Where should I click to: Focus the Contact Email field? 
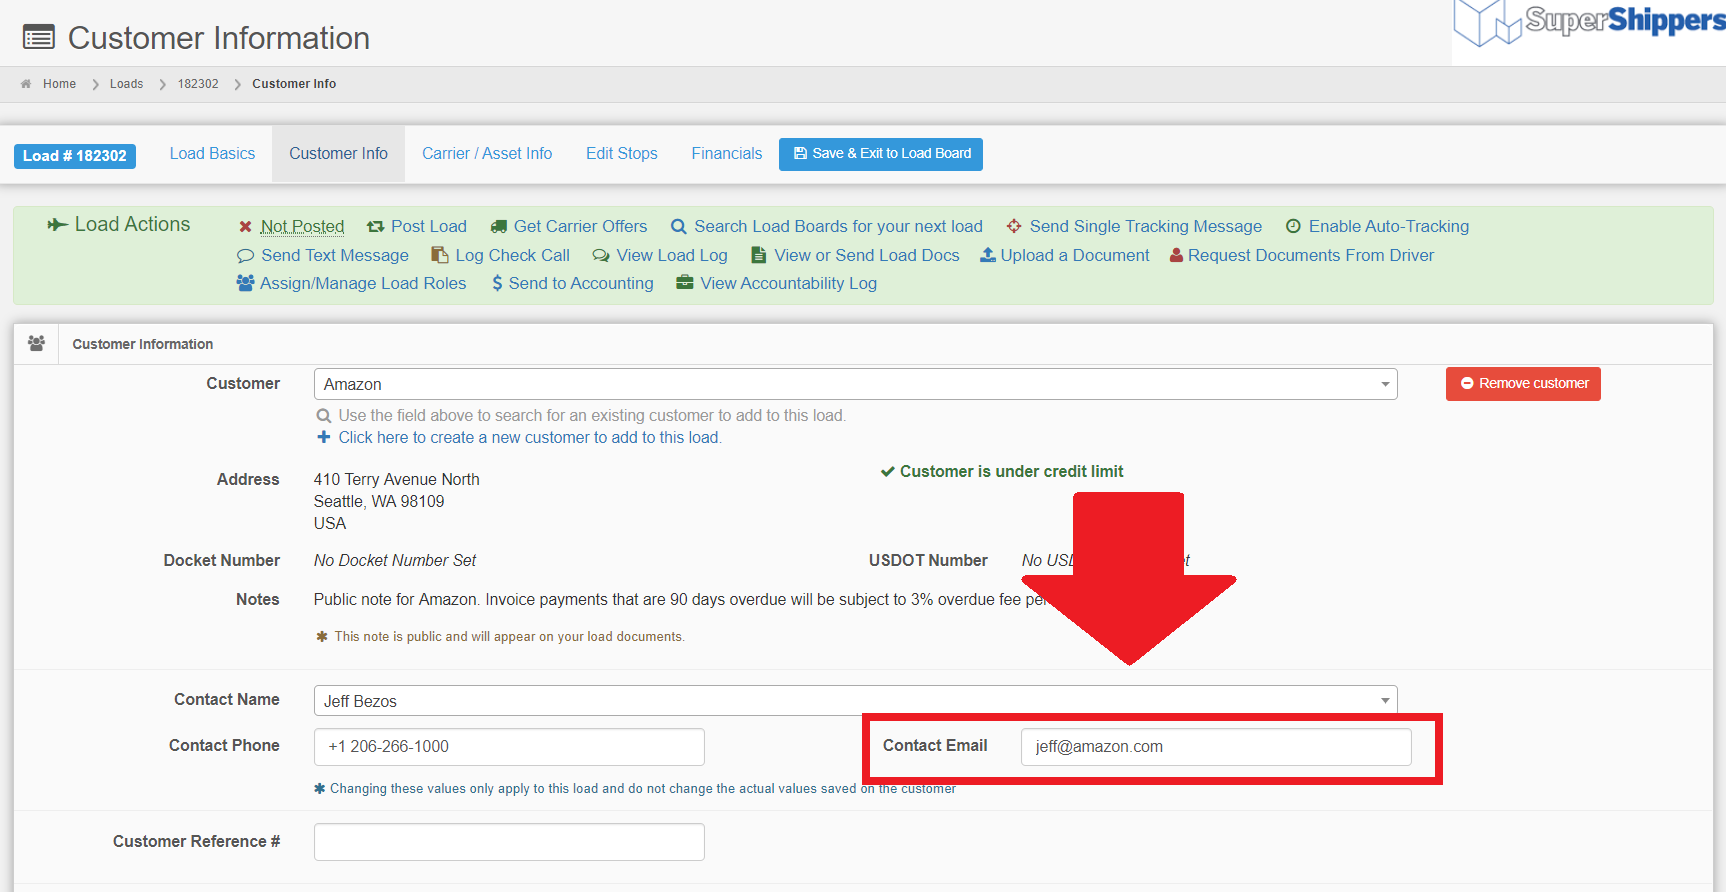click(1215, 747)
